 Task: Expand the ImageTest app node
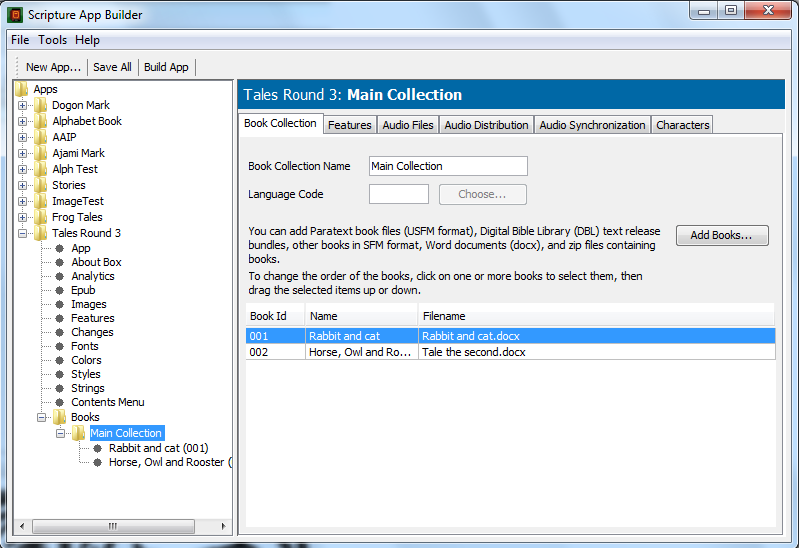point(22,201)
